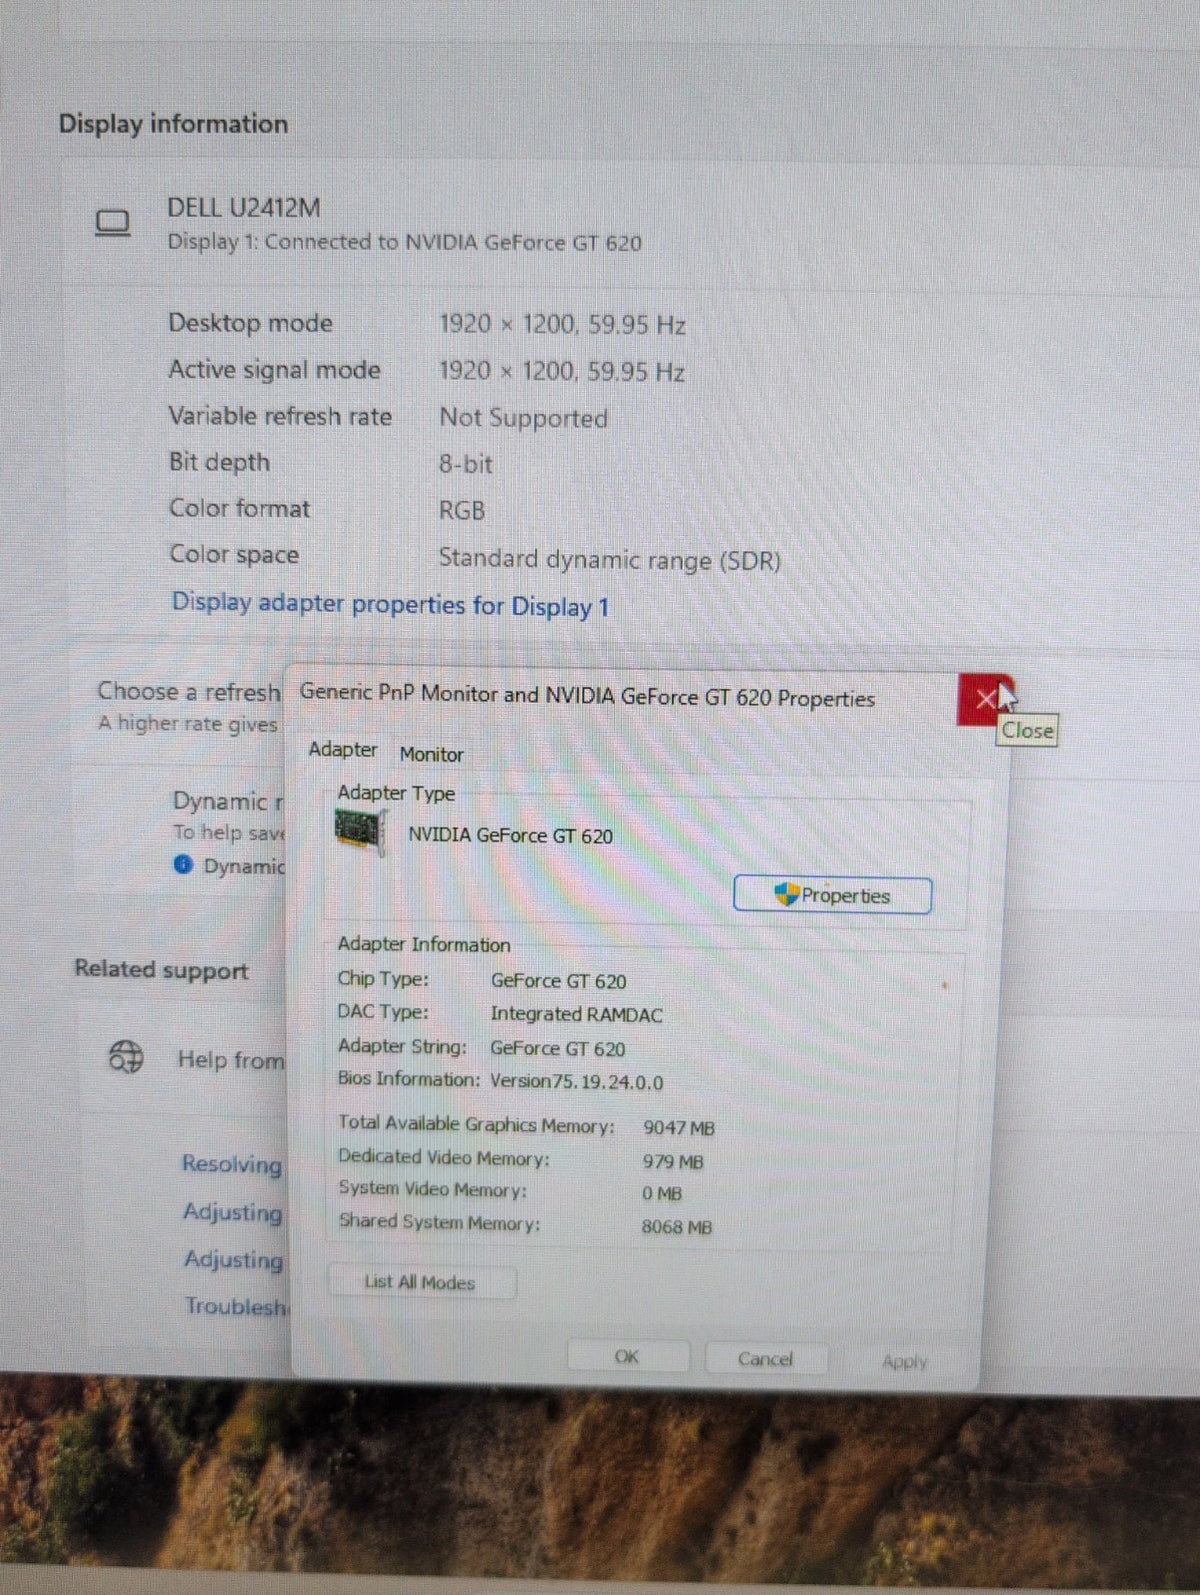
Task: Click the Adapter String GeForce GT 620 value
Action: pyautogui.click(x=557, y=1048)
